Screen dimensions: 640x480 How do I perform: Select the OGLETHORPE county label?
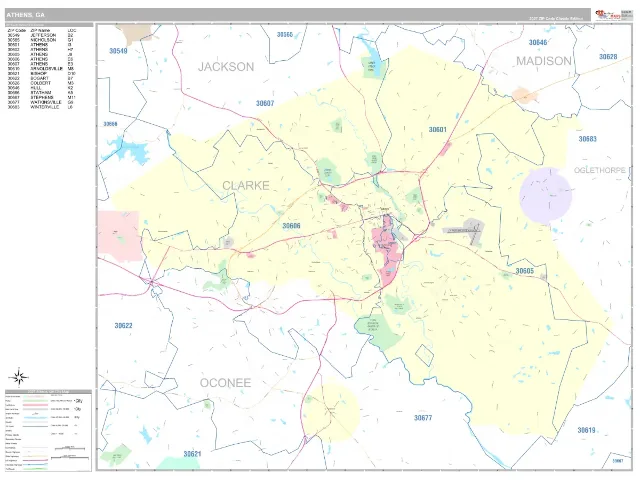pos(600,170)
